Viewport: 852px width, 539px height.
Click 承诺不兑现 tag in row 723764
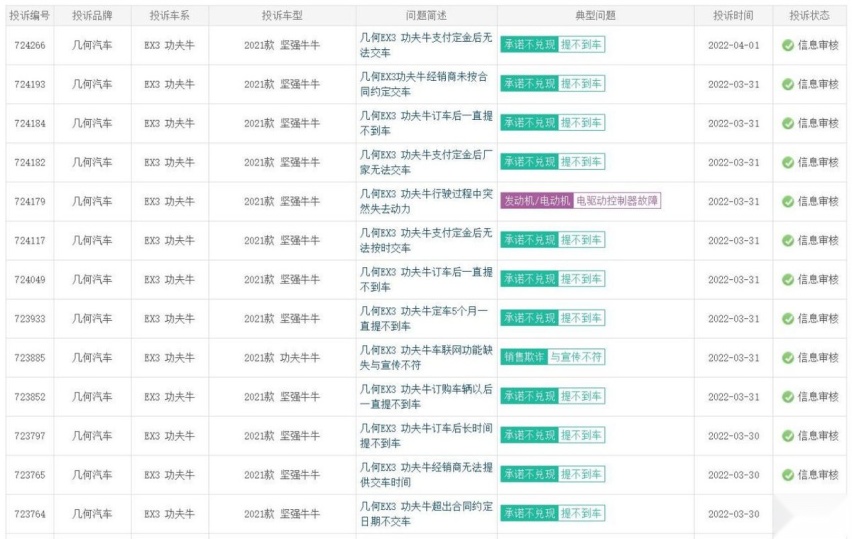point(529,513)
